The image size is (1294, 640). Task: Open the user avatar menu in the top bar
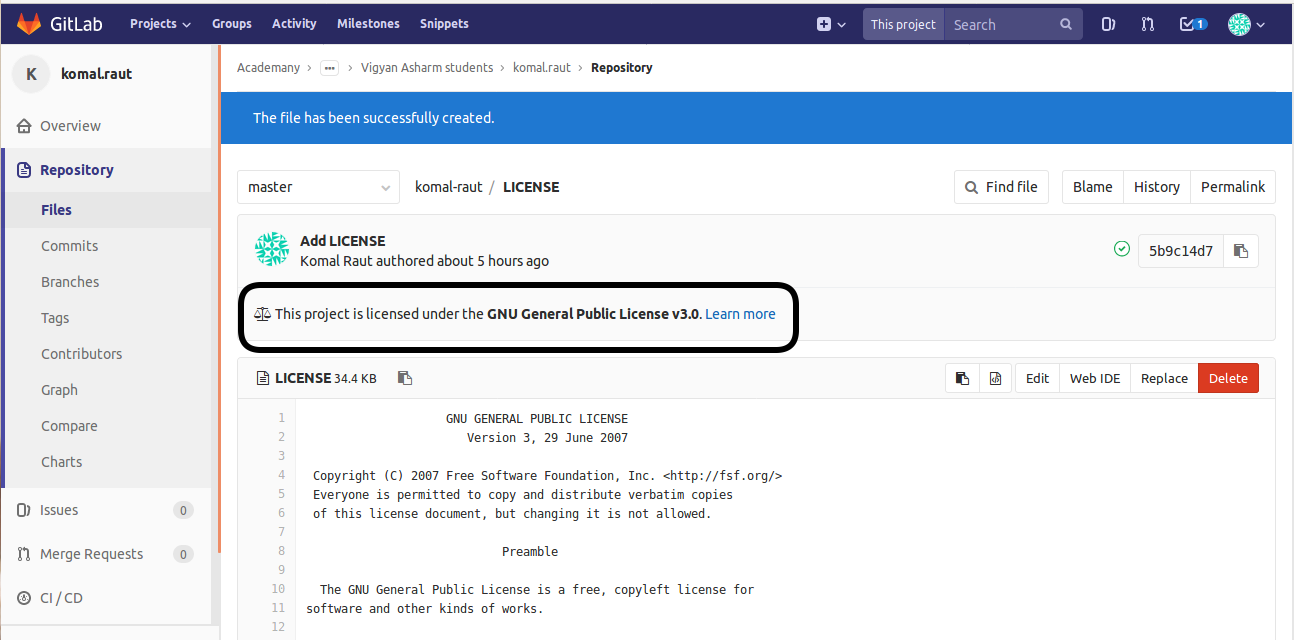(1246, 24)
